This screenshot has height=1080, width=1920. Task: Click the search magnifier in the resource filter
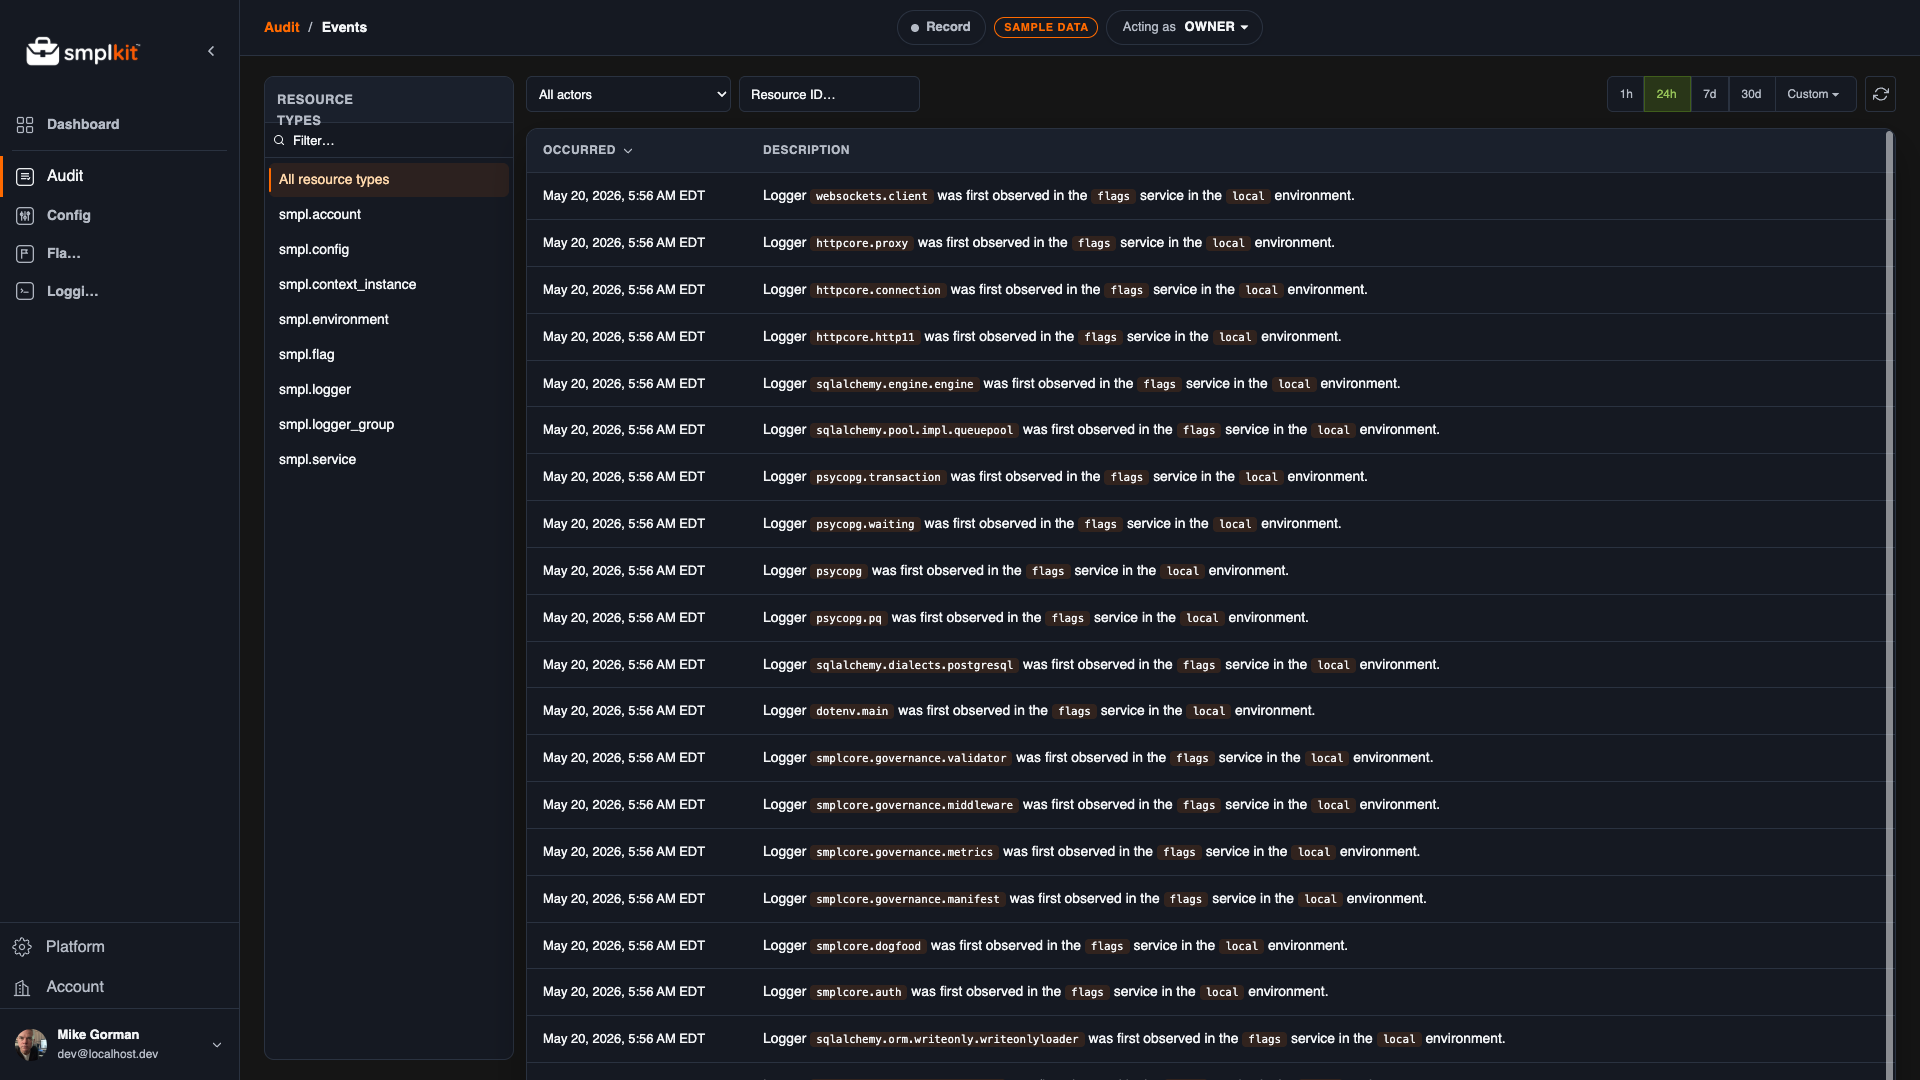pos(279,141)
